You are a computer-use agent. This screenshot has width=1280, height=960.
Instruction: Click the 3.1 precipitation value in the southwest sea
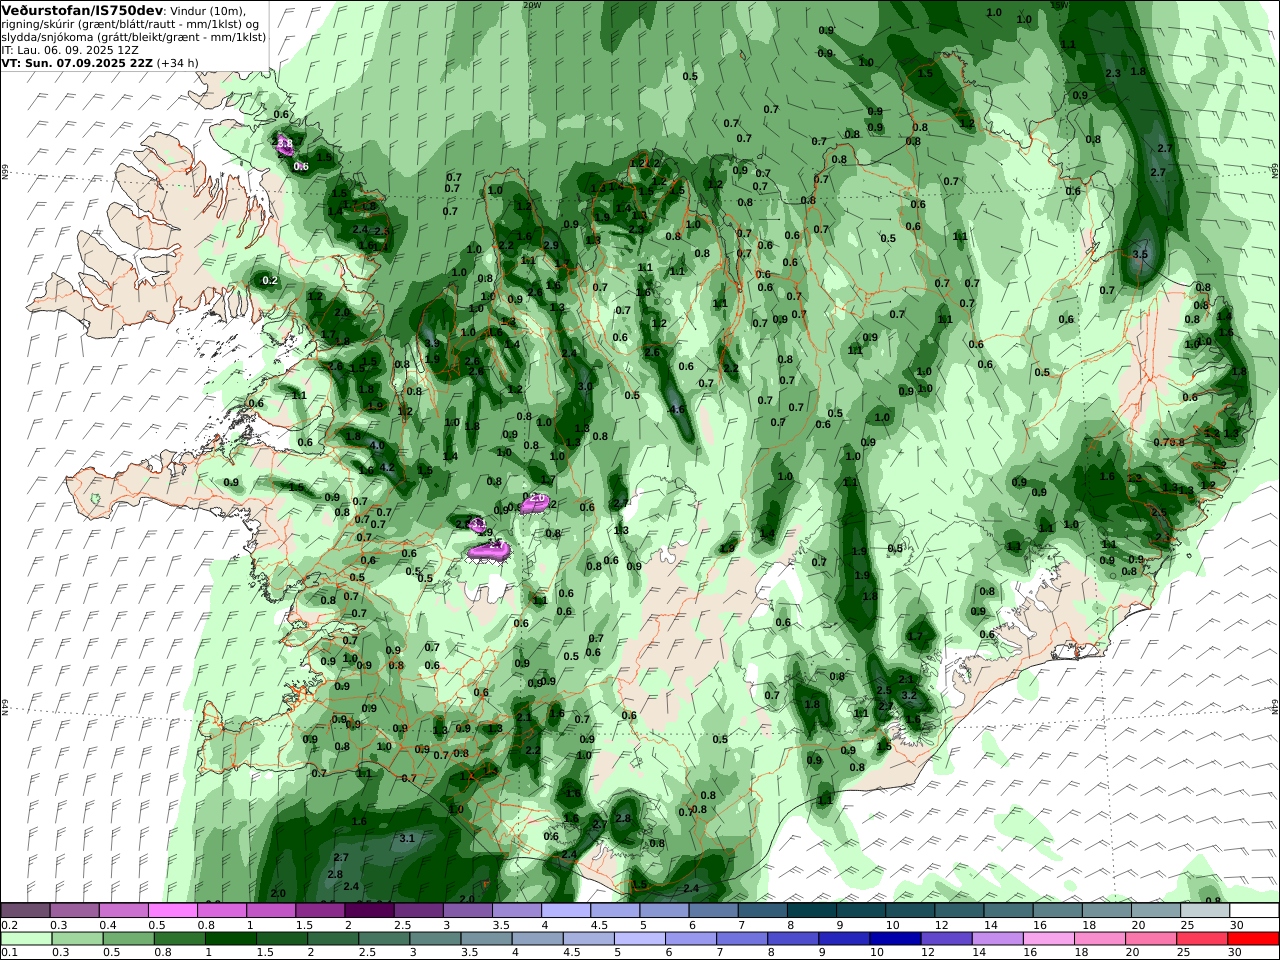pyautogui.click(x=407, y=838)
